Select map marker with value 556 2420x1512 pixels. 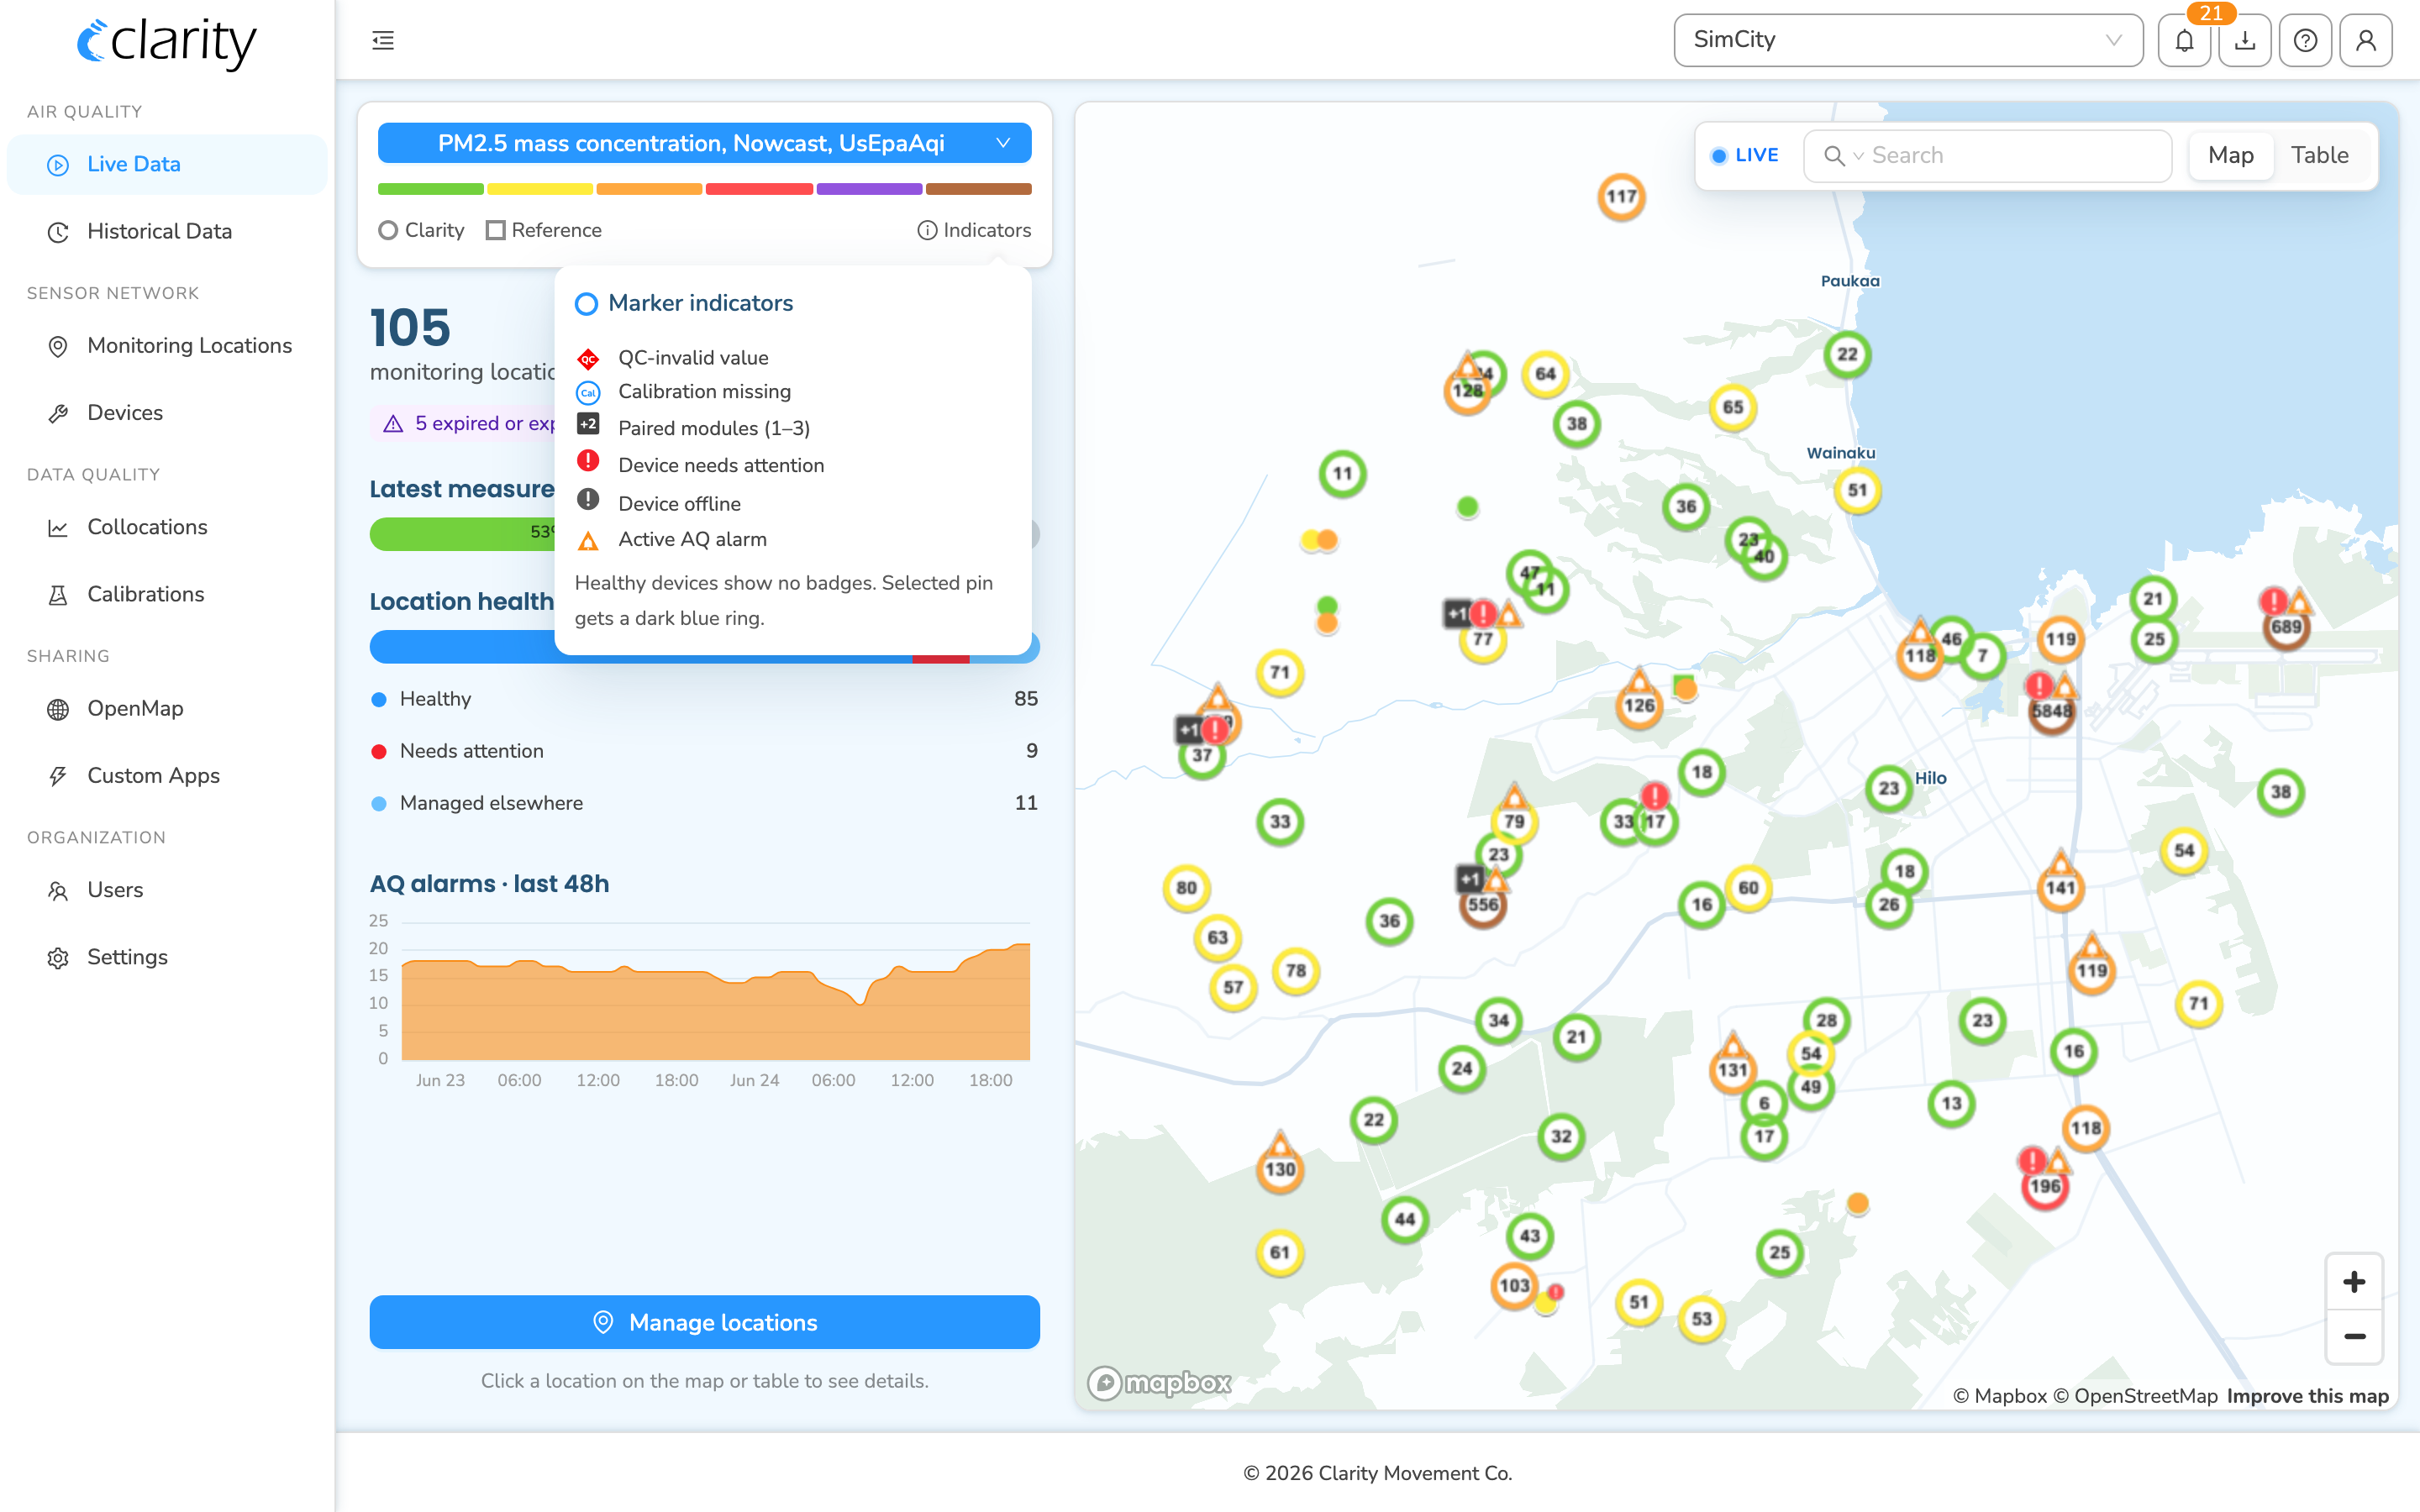[x=1483, y=905]
